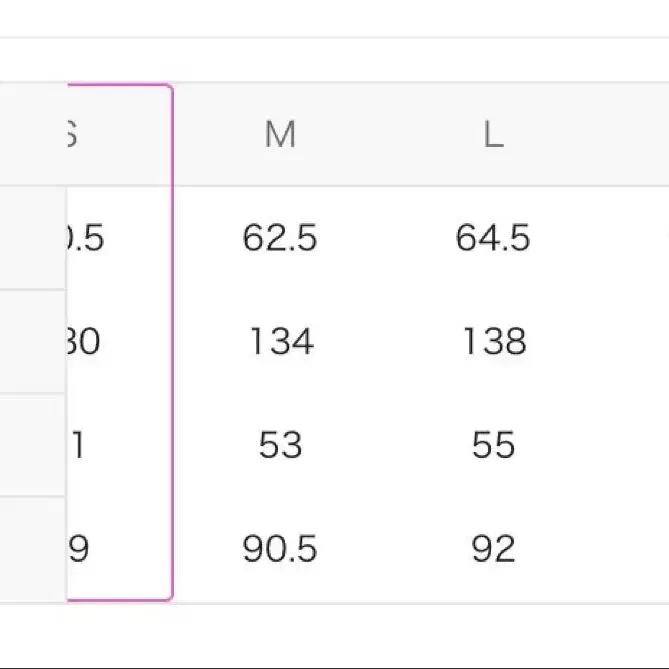The width and height of the screenshot is (669, 669).
Task: Select the S column cell ending in 30
Action: [x=84, y=342]
